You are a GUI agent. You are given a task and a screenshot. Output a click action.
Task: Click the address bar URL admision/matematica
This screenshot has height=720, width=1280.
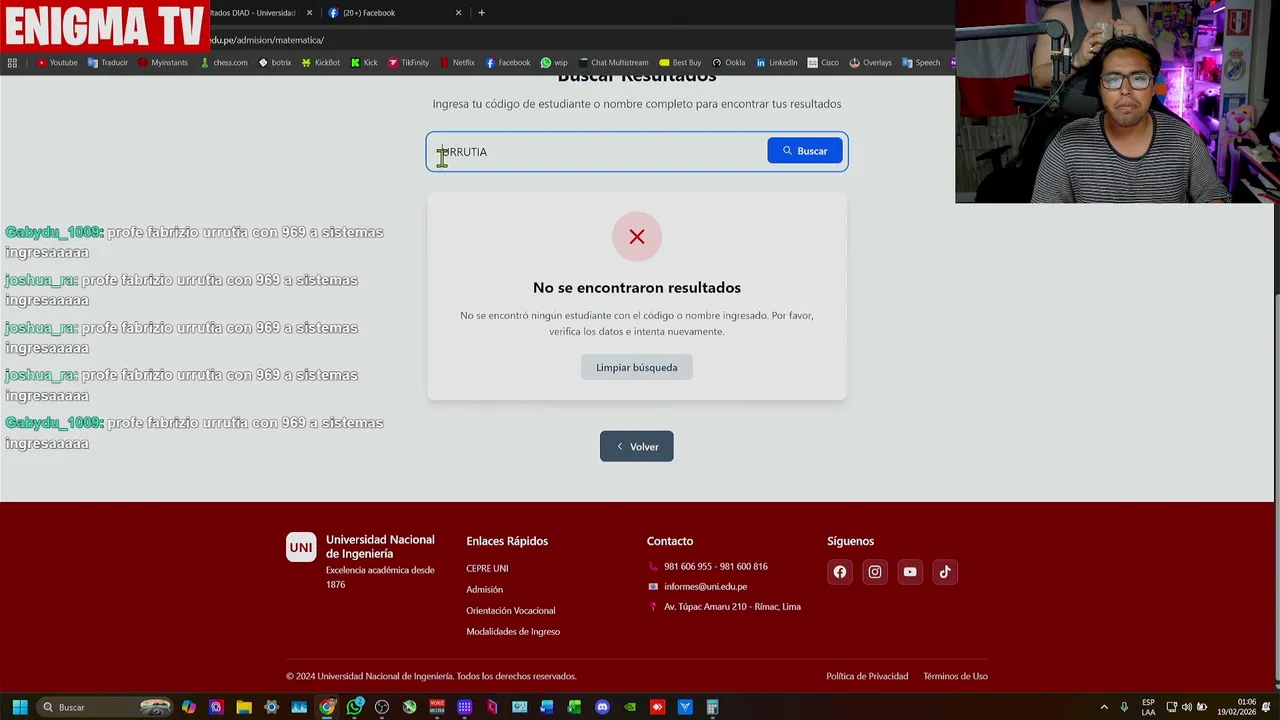(x=268, y=40)
